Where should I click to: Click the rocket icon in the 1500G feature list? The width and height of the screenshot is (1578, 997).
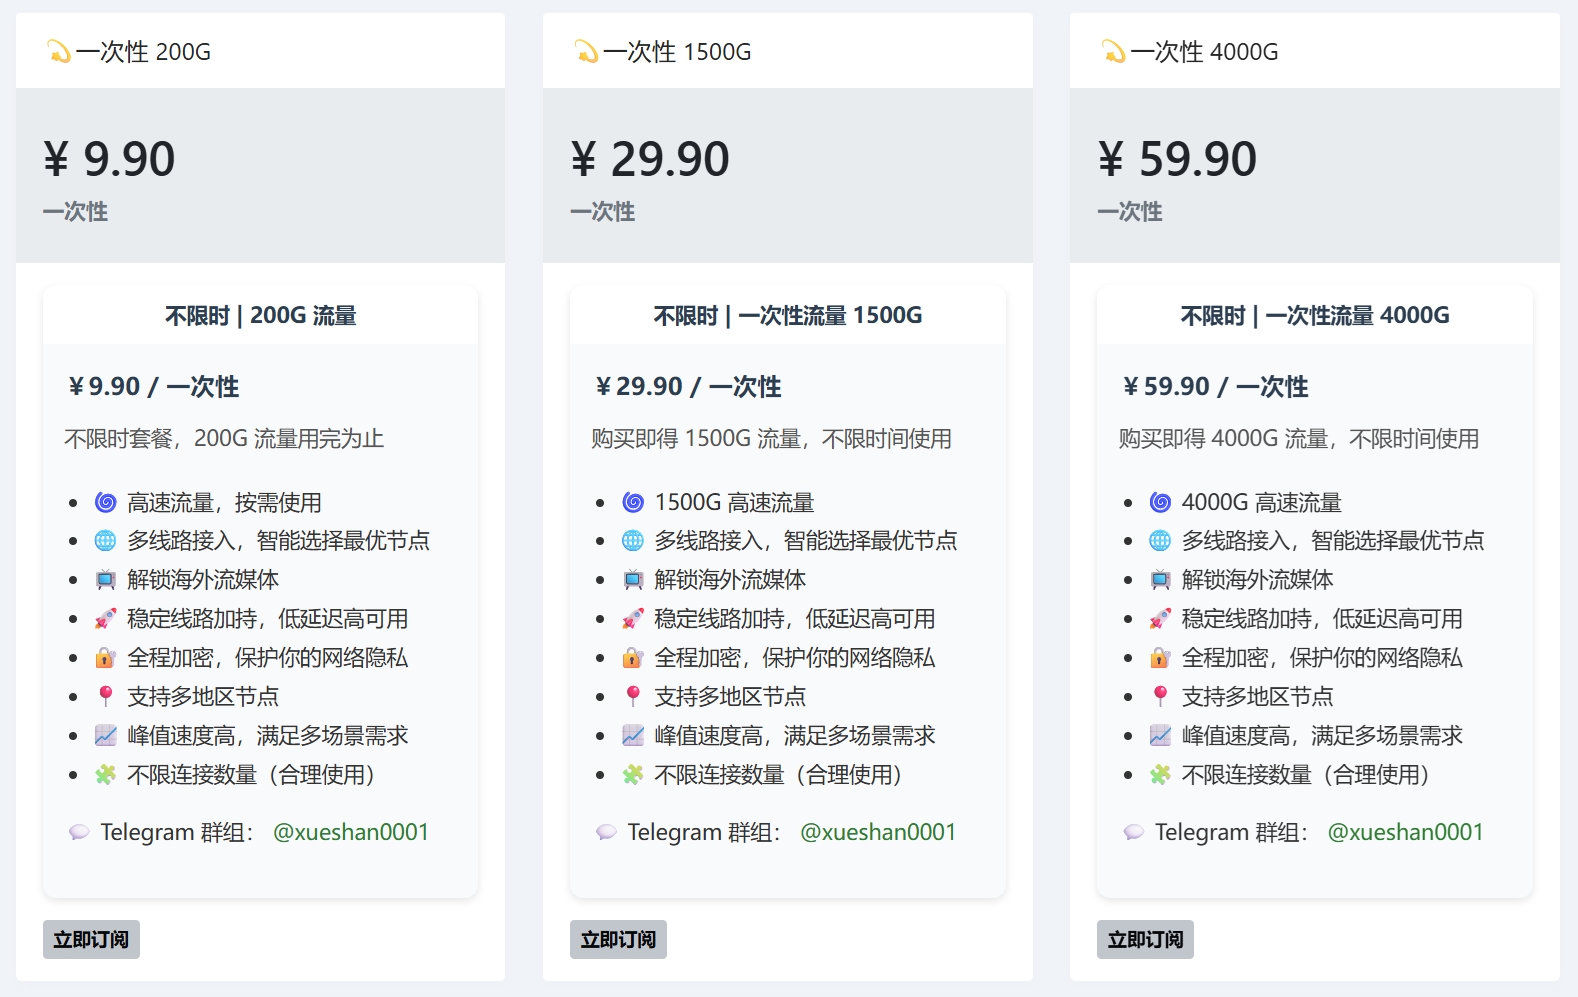pos(633,619)
